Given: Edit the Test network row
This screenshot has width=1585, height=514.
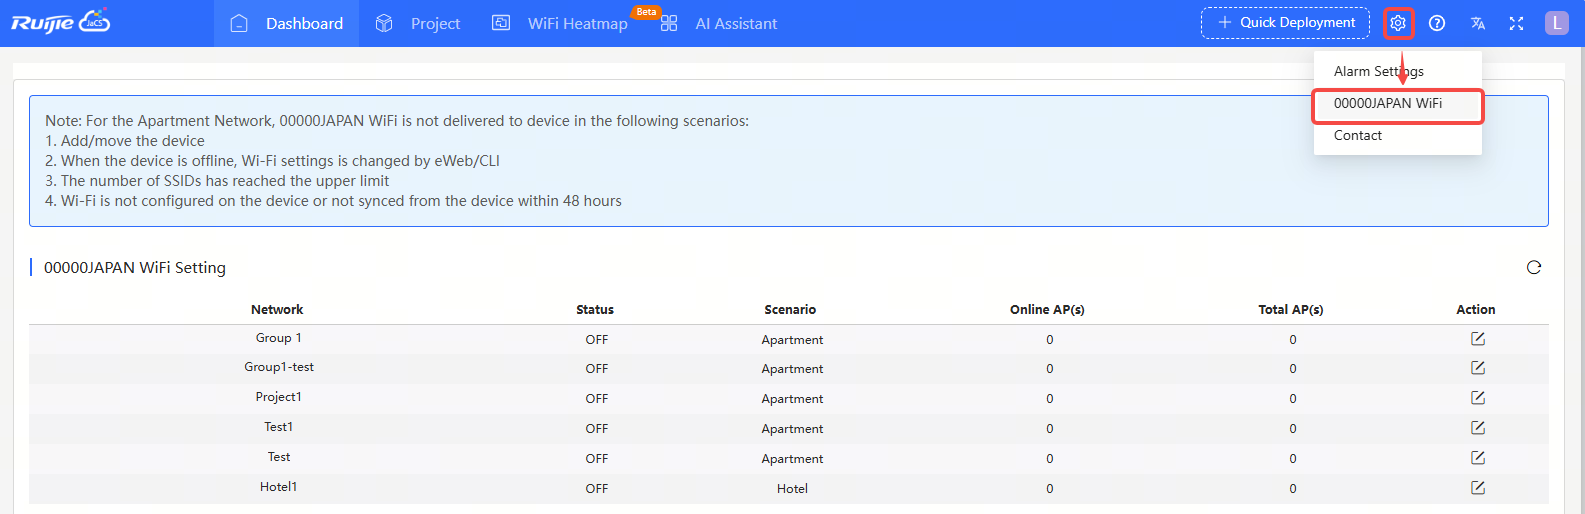Looking at the screenshot, I should tap(1478, 458).
